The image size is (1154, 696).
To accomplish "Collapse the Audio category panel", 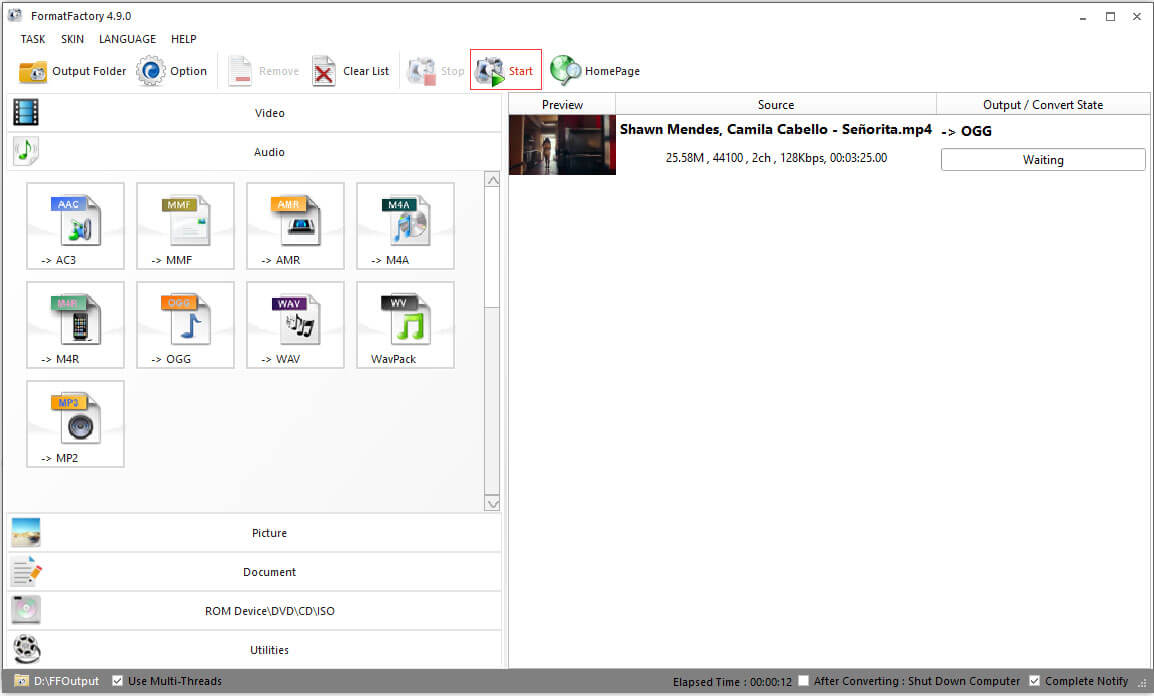I will point(254,152).
